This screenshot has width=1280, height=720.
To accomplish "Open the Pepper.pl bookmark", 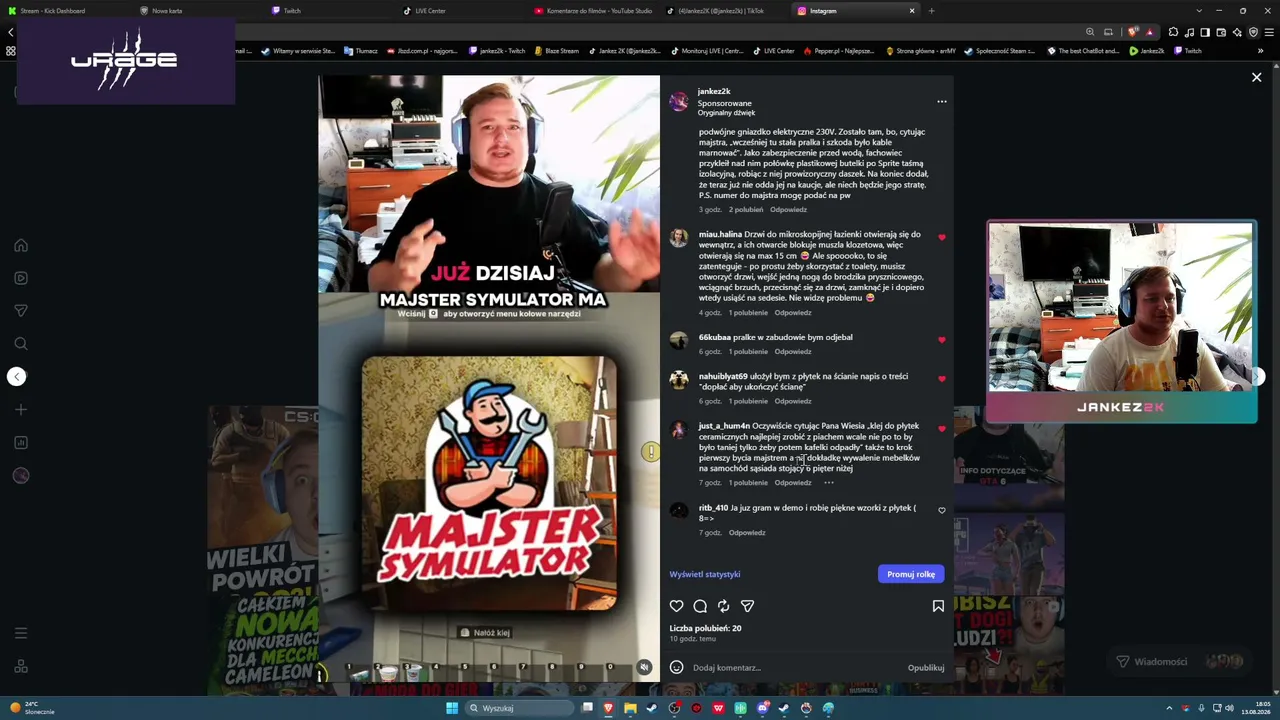I will click(x=840, y=51).
